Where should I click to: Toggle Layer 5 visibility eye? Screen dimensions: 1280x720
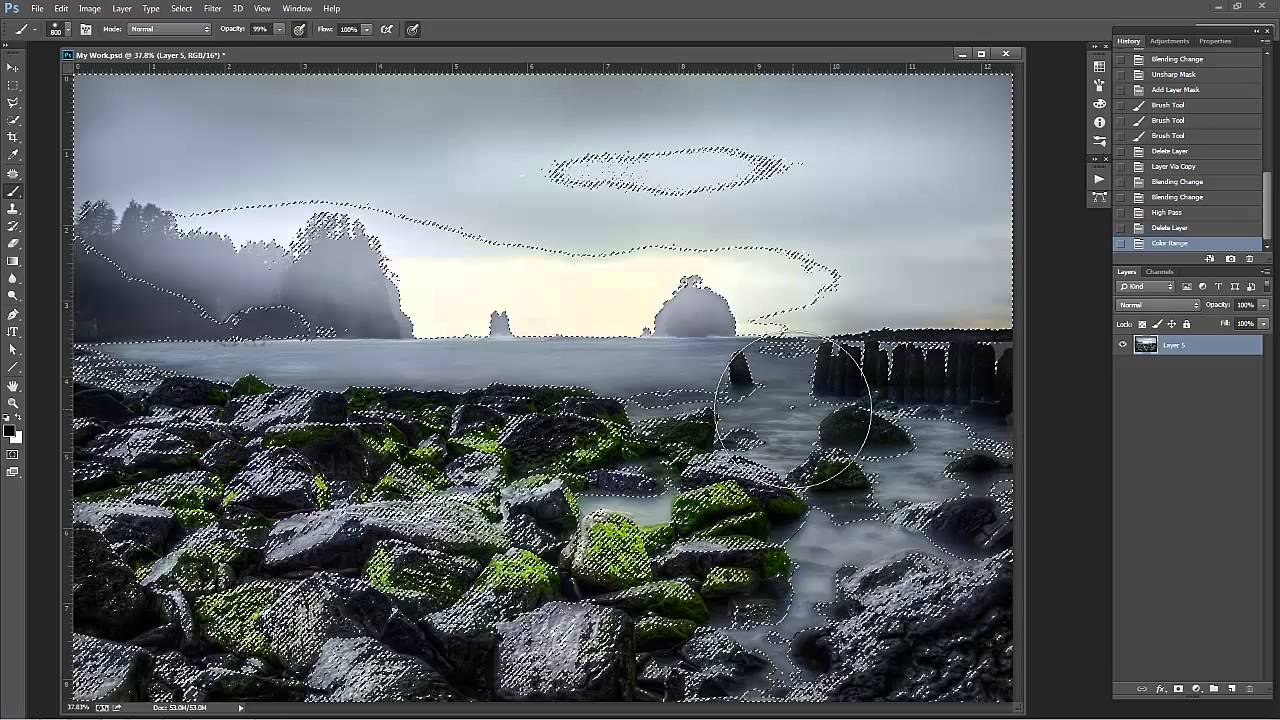coord(1122,345)
